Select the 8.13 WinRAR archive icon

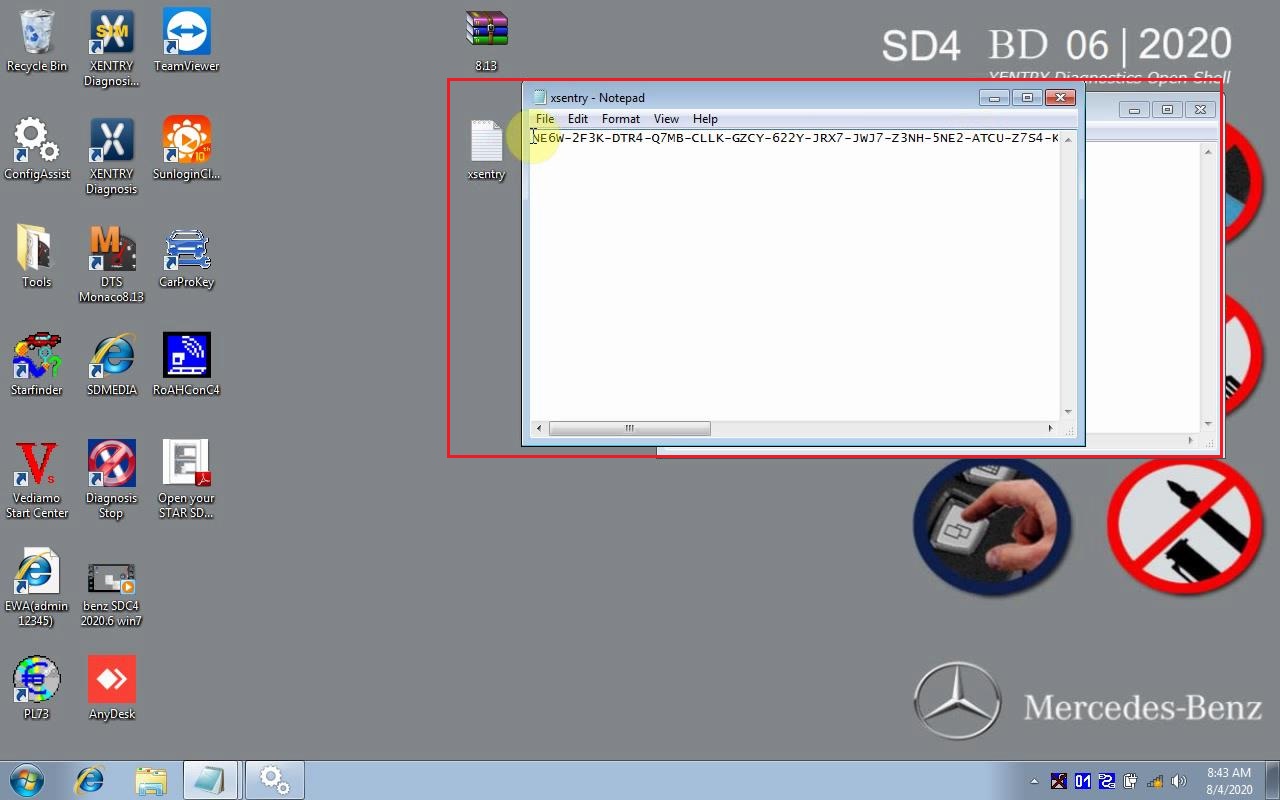click(x=486, y=42)
